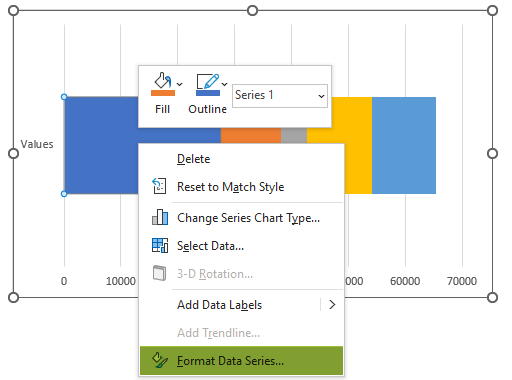Select Reset to Match Style

[x=241, y=187]
